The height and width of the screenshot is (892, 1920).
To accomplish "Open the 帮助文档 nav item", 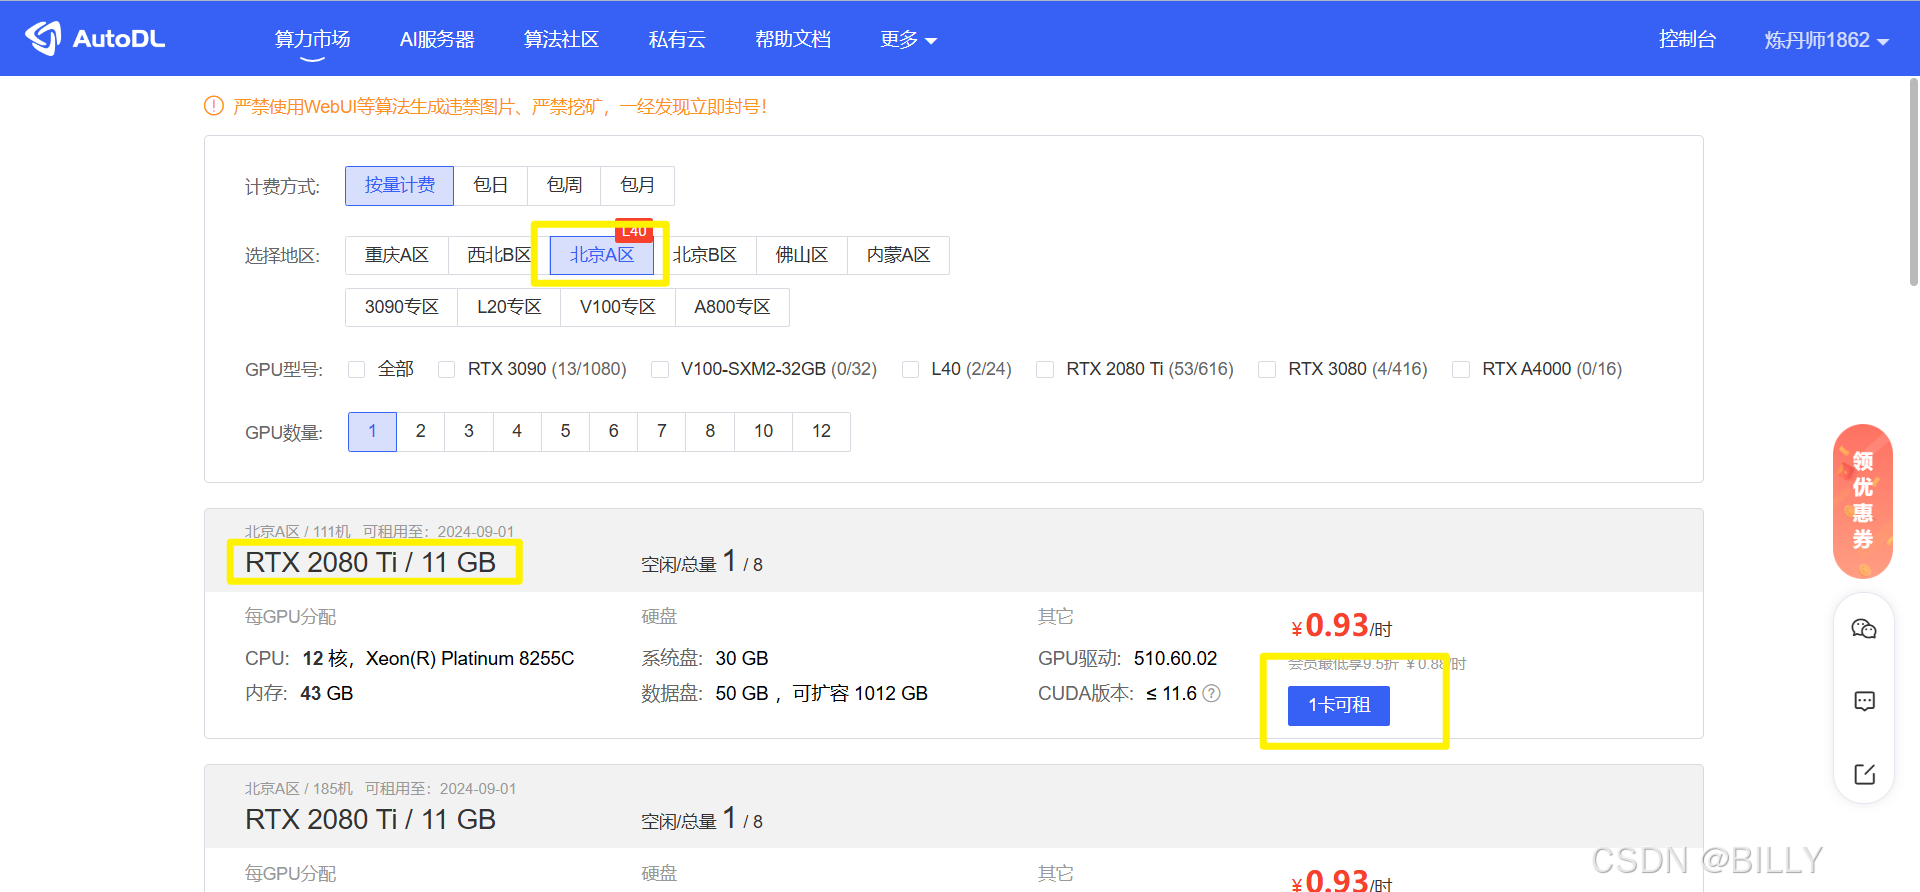I will point(793,39).
